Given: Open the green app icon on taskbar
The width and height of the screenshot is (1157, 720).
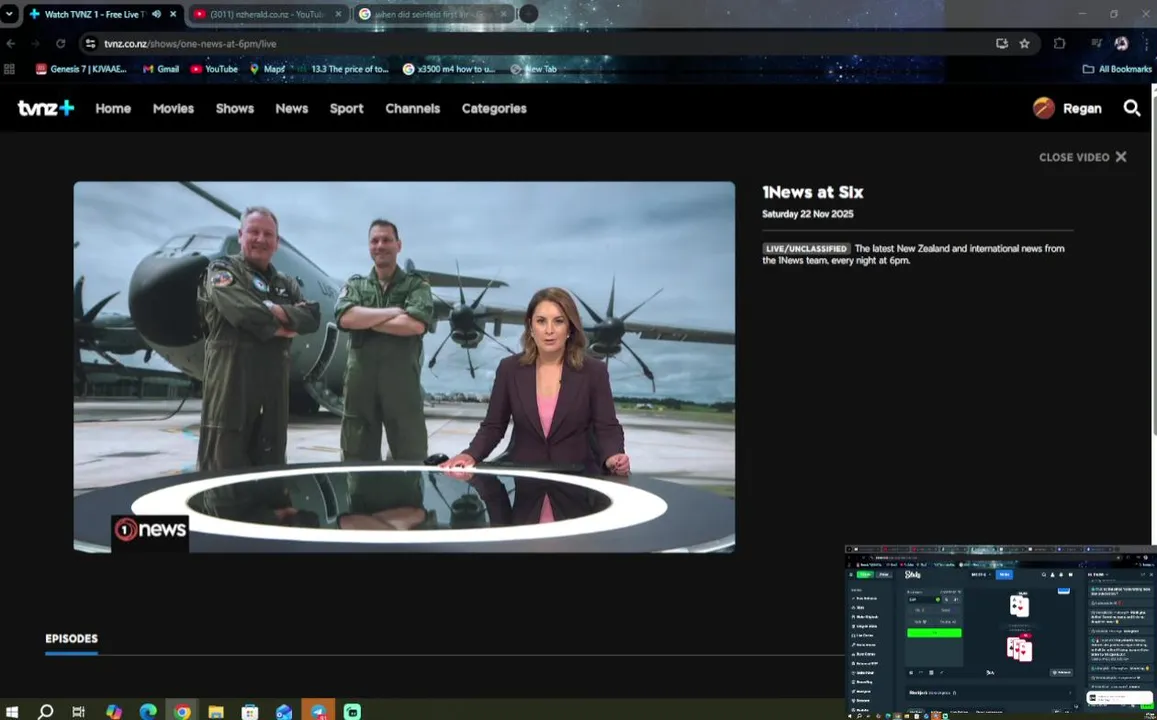Looking at the screenshot, I should coord(353,712).
